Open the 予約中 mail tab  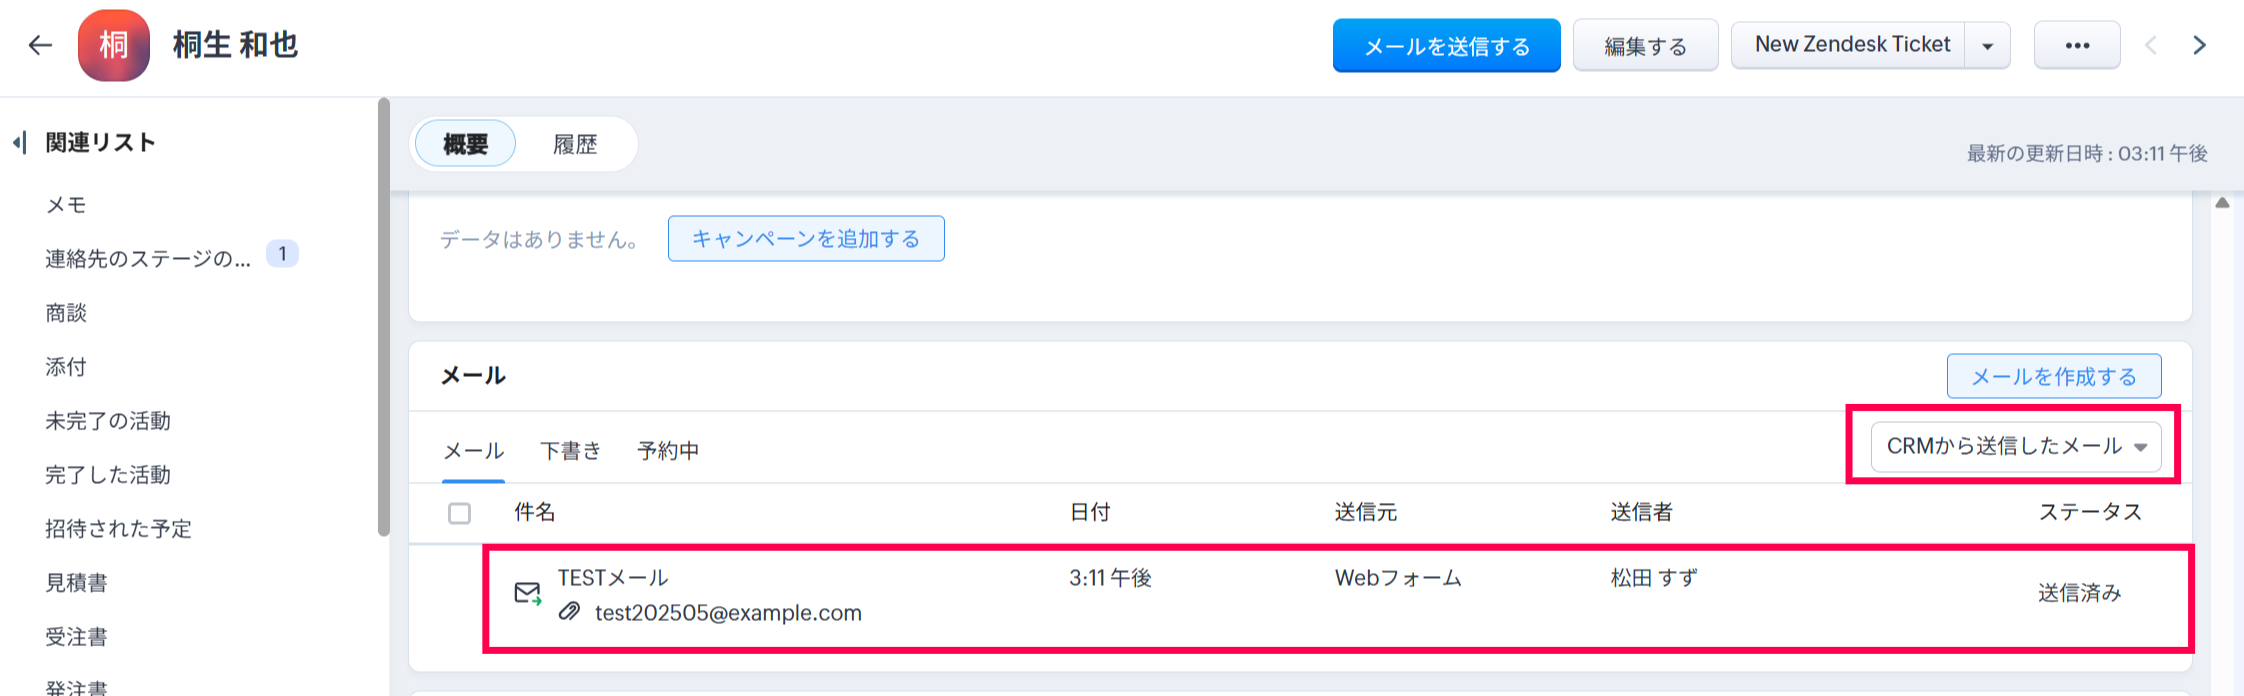pyautogui.click(x=668, y=451)
